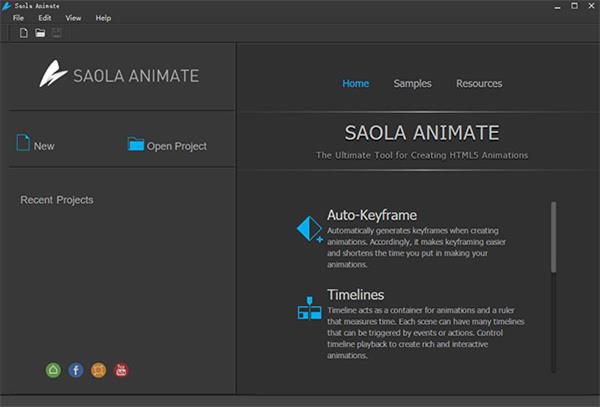Click the open folder icon in toolbar
600x407 pixels.
[x=40, y=33]
